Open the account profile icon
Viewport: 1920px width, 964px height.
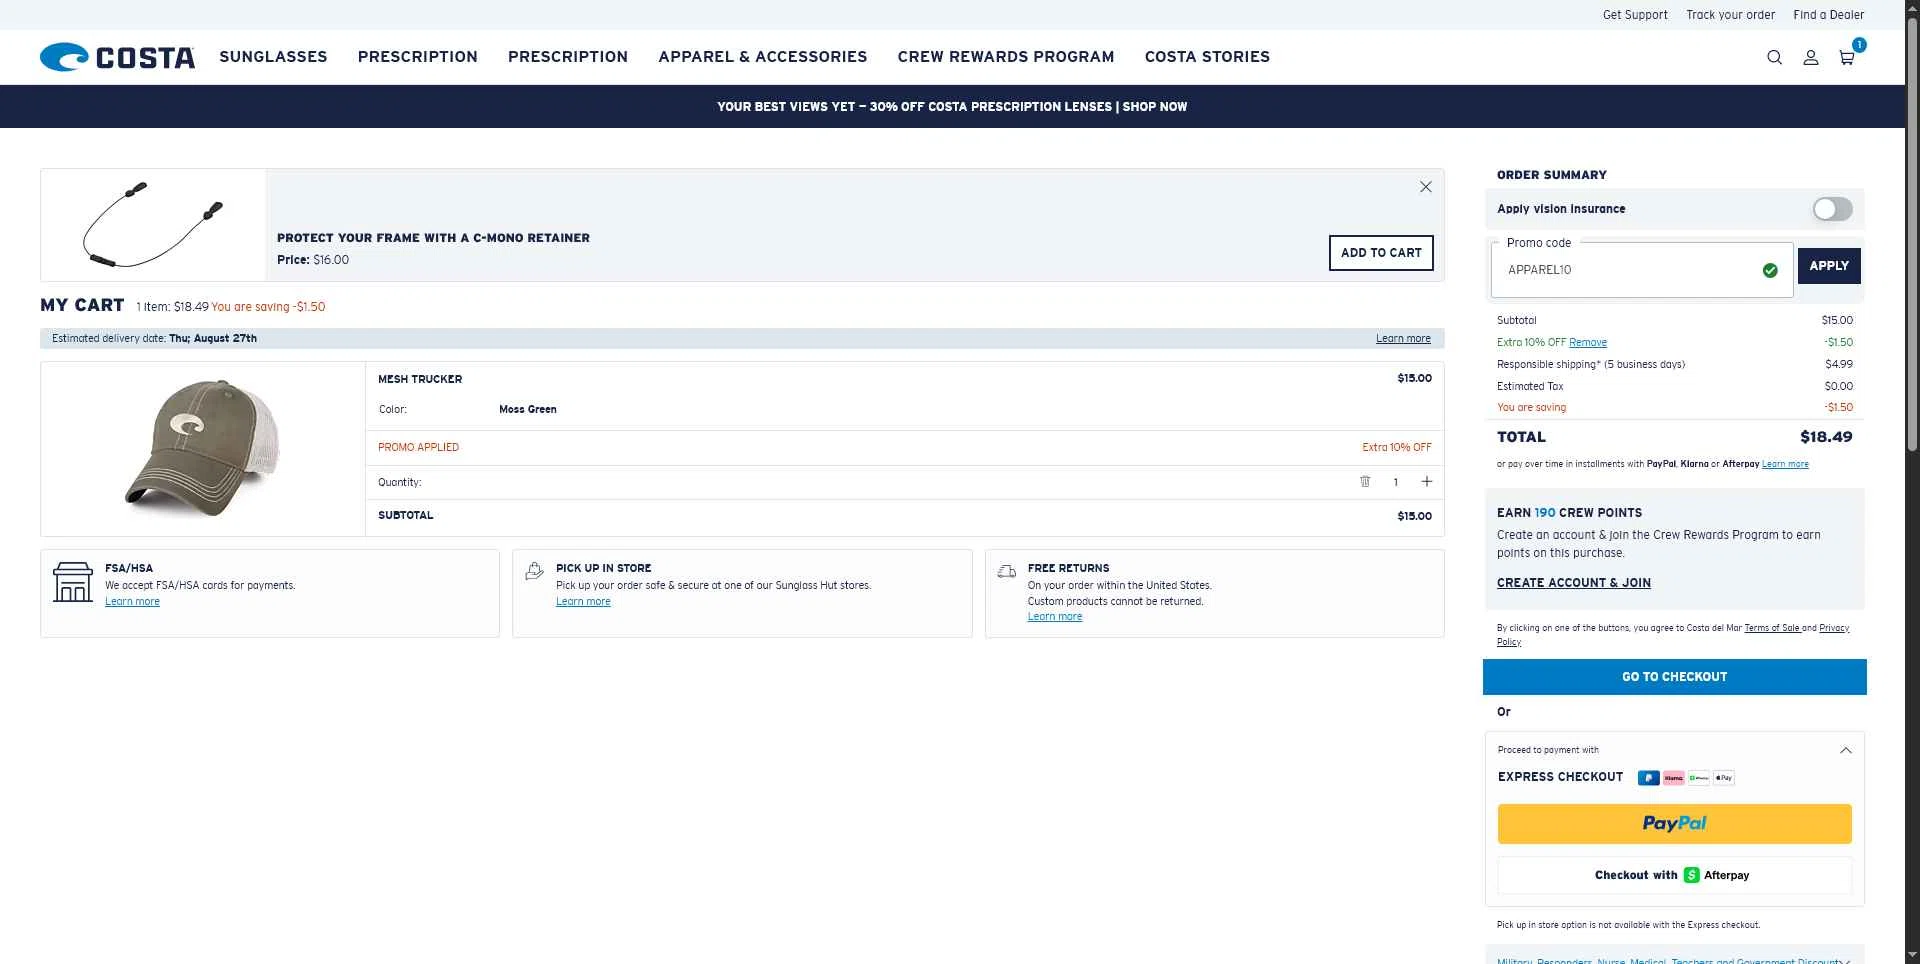1810,58
